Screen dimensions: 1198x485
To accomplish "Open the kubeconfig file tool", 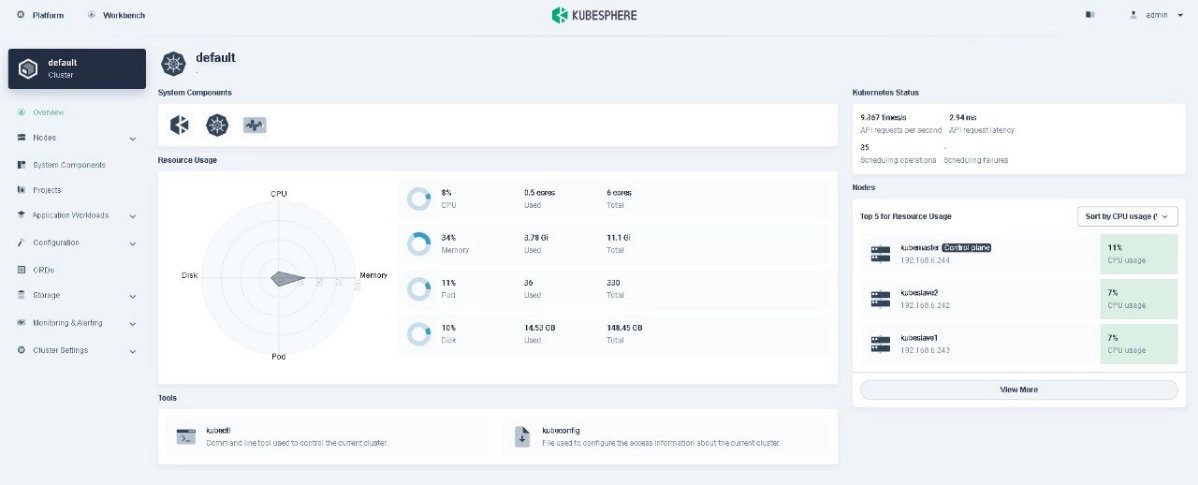I will tap(666, 437).
